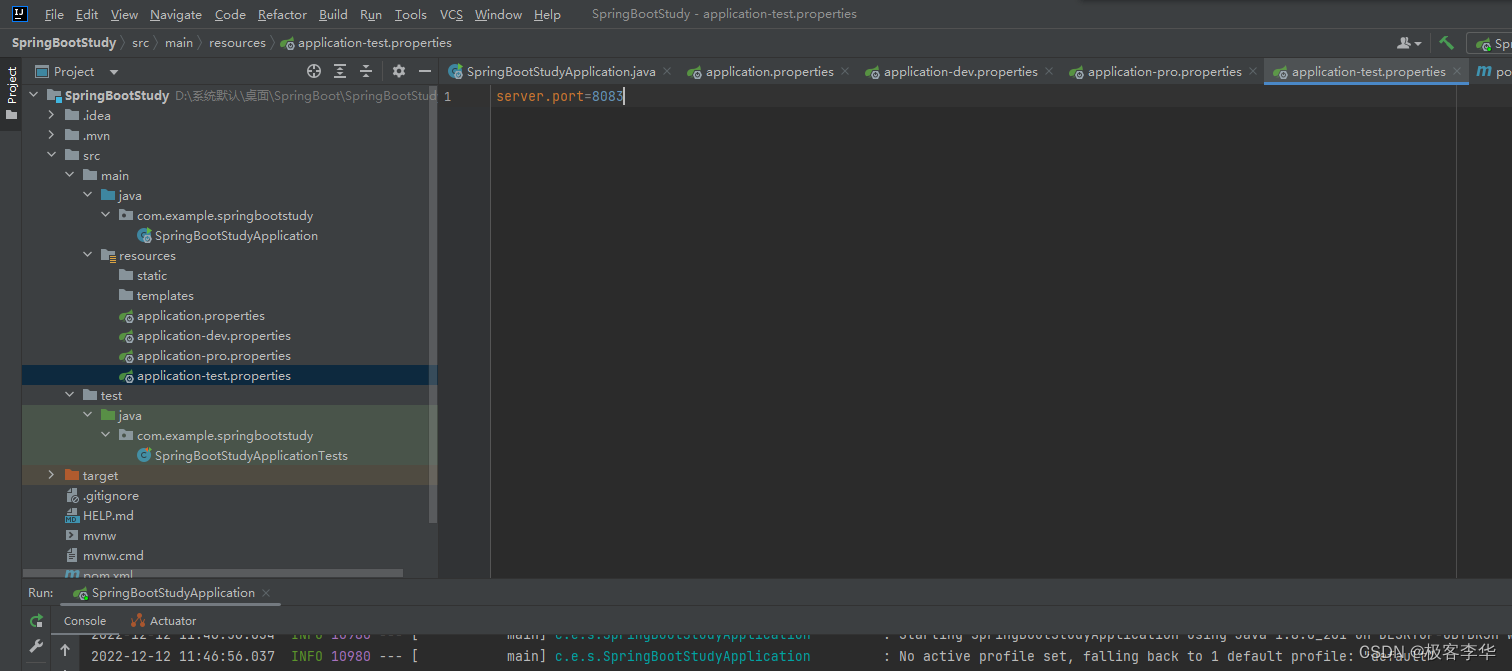Switch to the Console tab
The image size is (1512, 671).
(x=85, y=621)
